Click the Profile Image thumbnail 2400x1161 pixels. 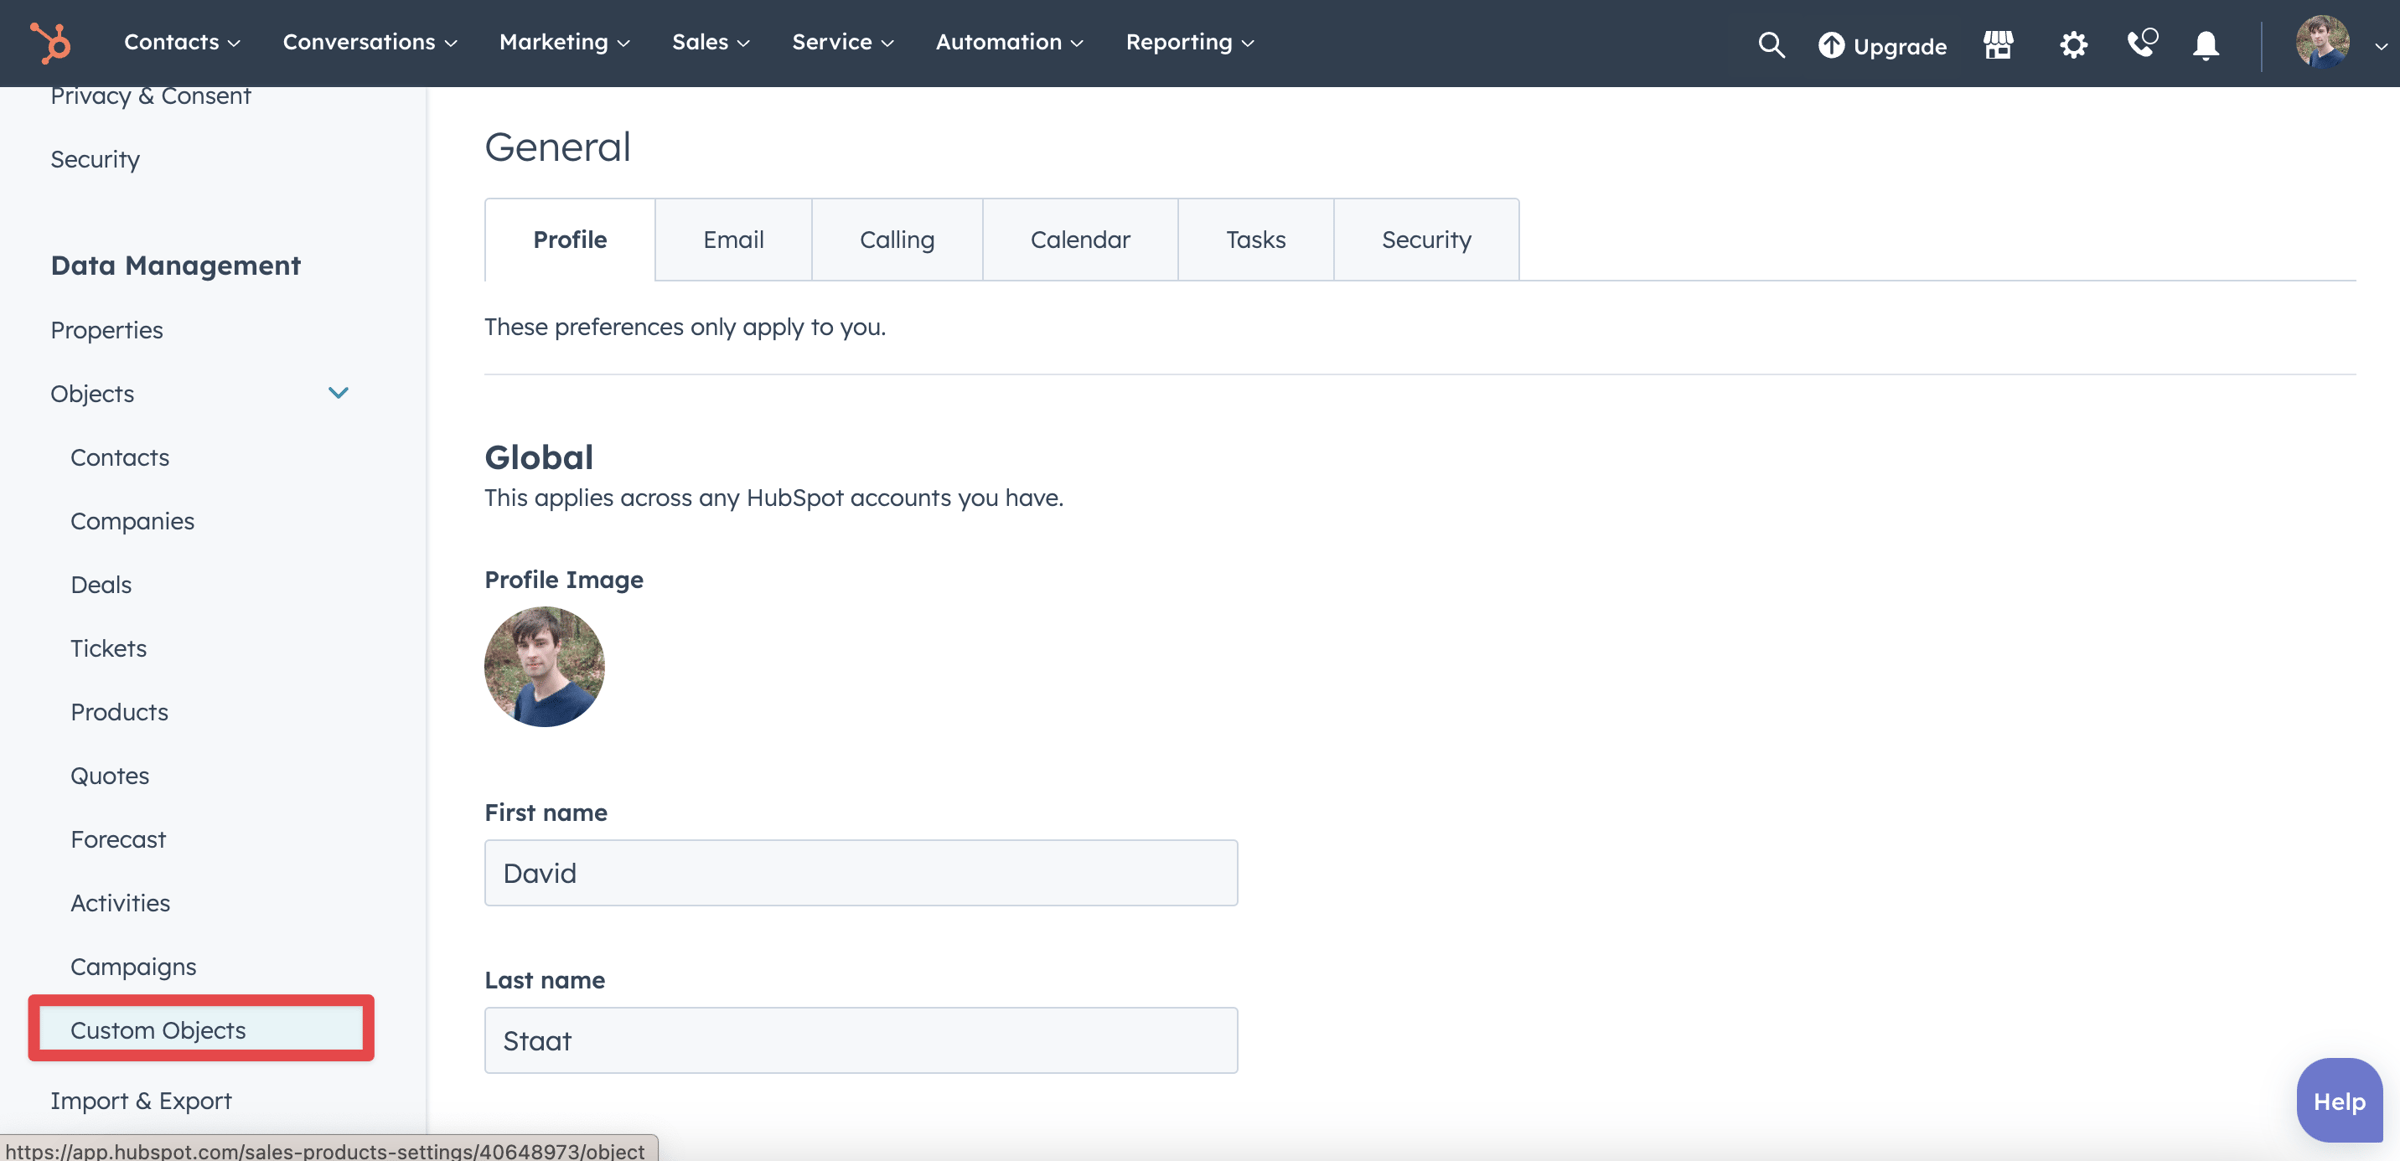(544, 666)
